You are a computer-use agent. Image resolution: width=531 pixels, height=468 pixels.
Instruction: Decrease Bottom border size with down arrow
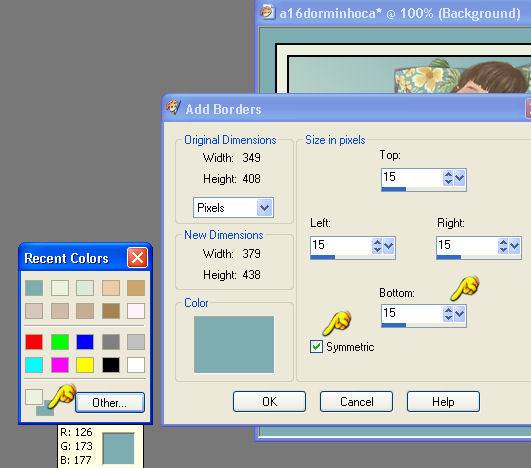(x=448, y=318)
